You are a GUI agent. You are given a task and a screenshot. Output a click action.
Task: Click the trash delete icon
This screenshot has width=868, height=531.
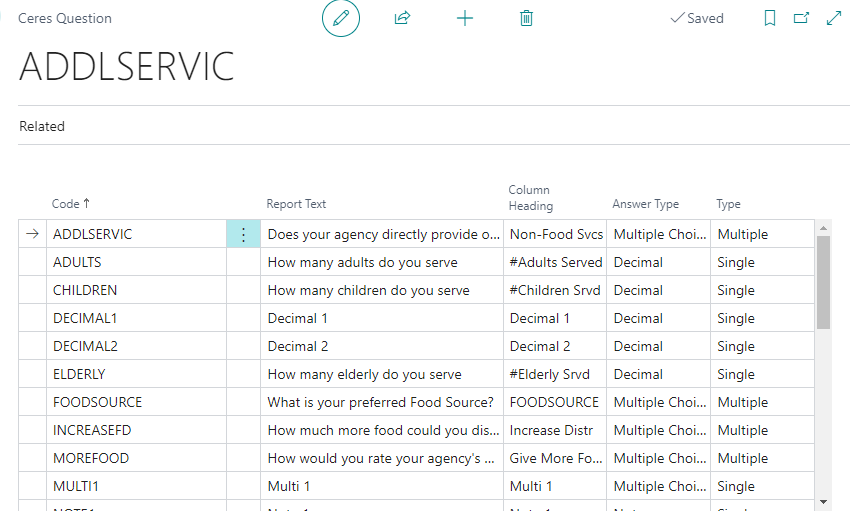pyautogui.click(x=526, y=18)
